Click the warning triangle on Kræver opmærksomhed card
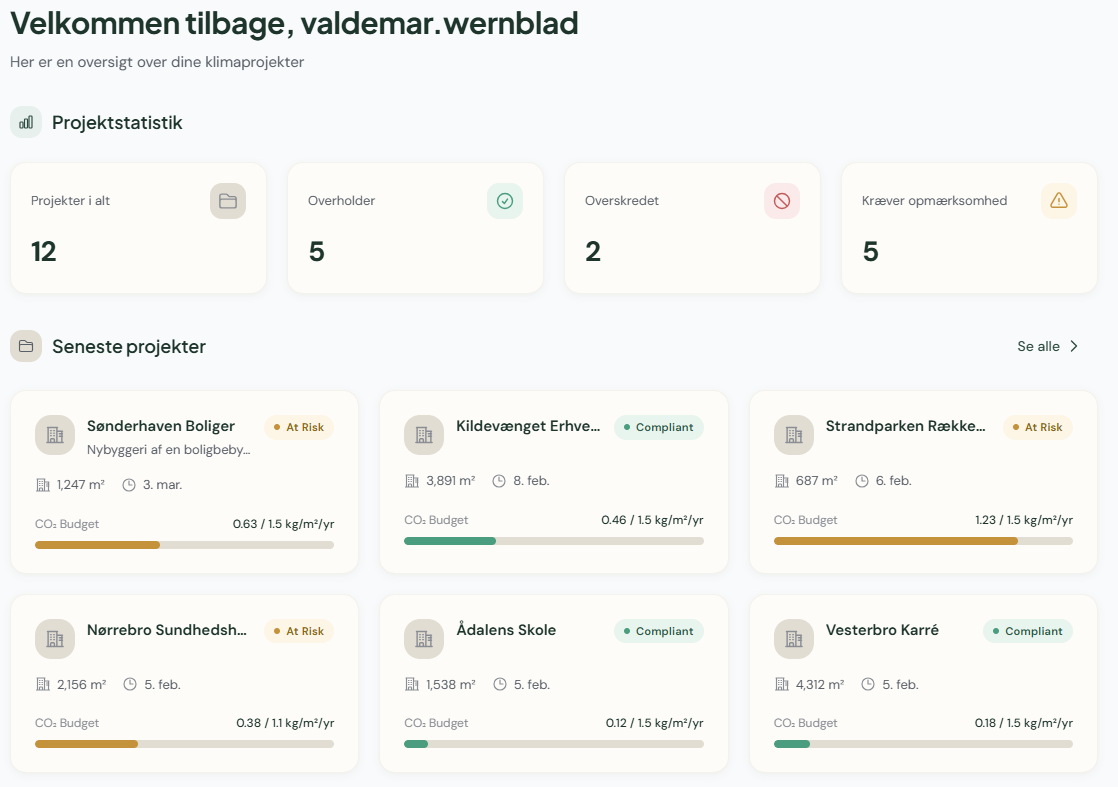 pos(1059,200)
